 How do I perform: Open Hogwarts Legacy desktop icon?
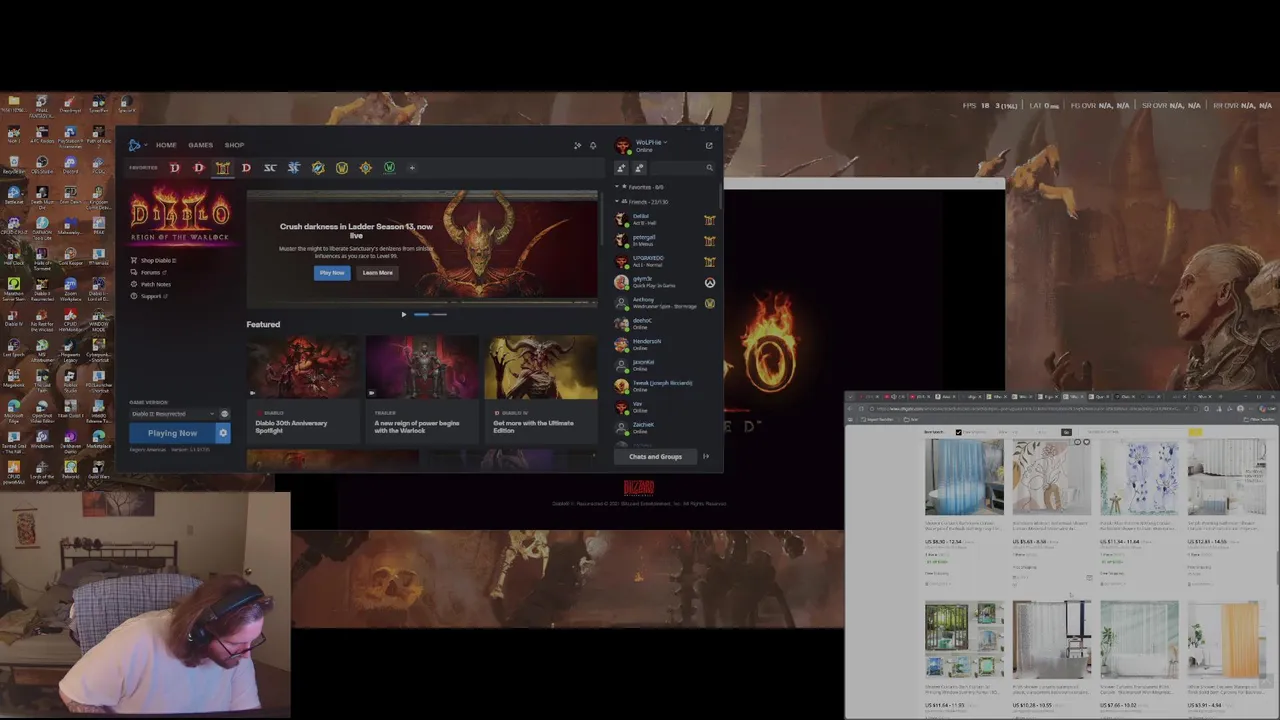click(70, 349)
